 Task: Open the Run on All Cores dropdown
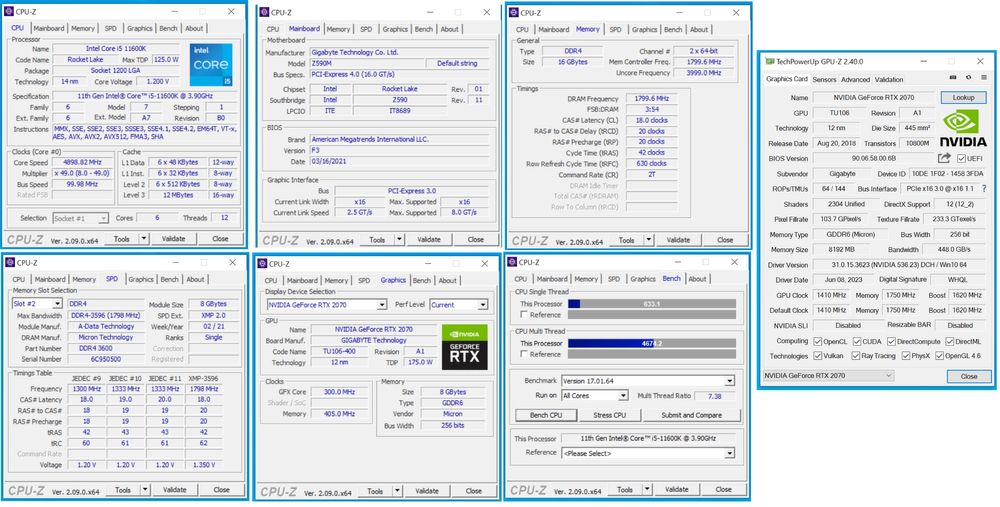click(x=623, y=396)
